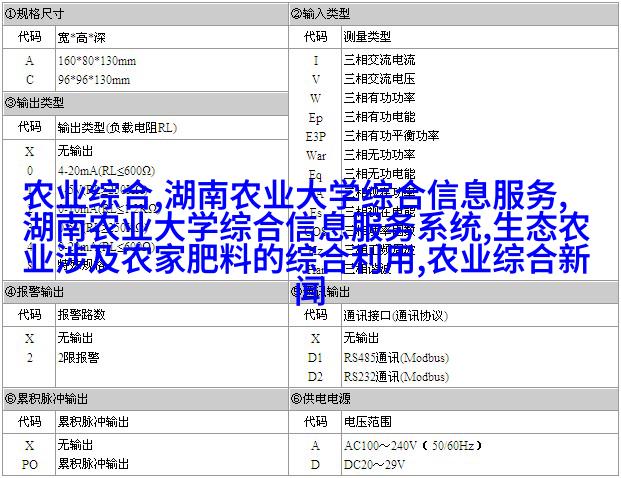Click the 报警路数 column heading
Viewport: 621px width, 478px height.
(82, 315)
